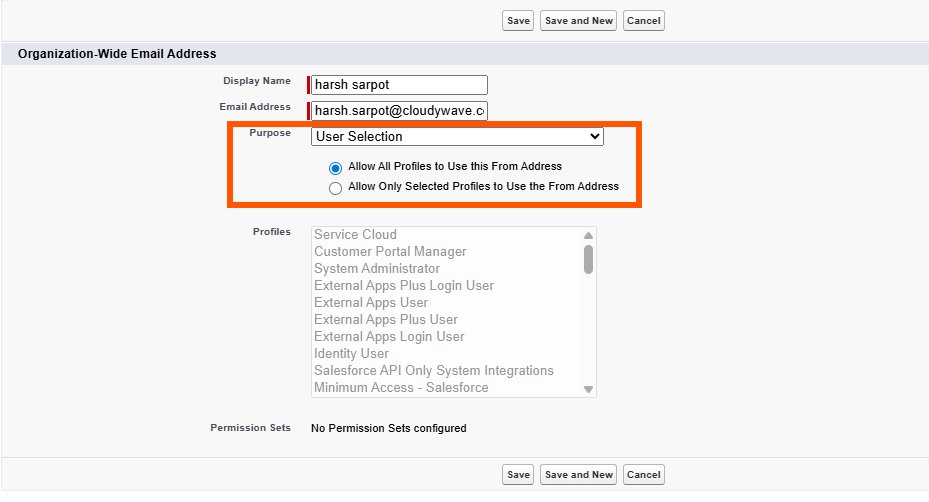Click the Email Address input field

(x=399, y=110)
